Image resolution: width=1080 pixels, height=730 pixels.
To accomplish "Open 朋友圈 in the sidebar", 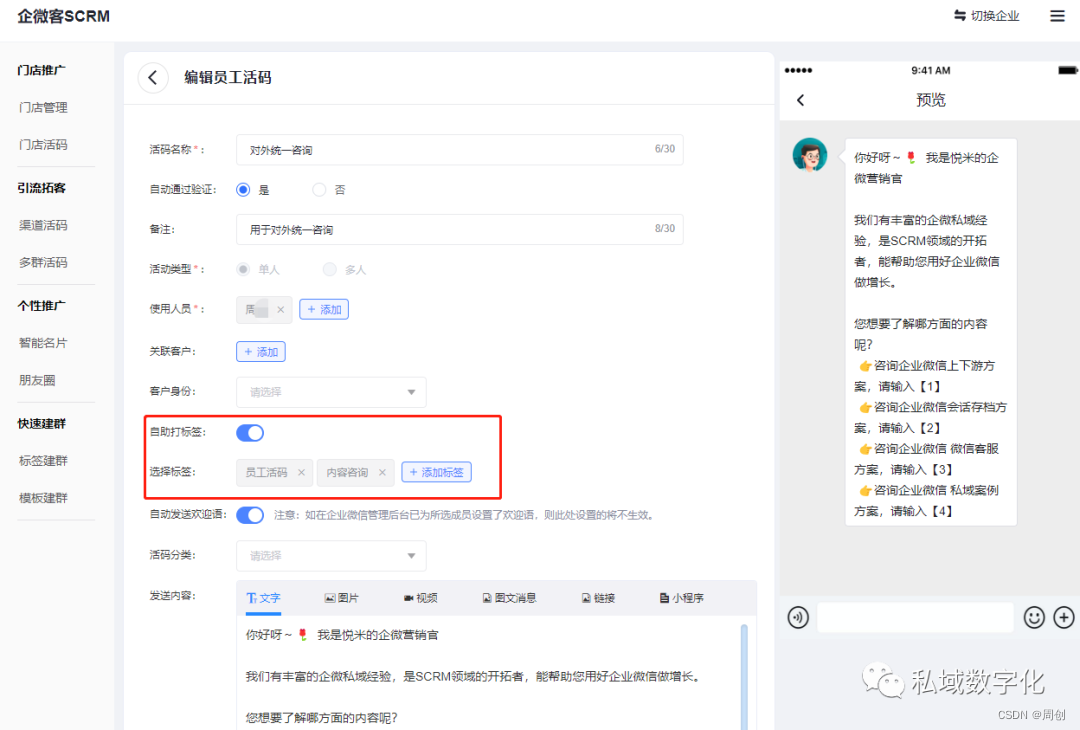I will [x=37, y=380].
